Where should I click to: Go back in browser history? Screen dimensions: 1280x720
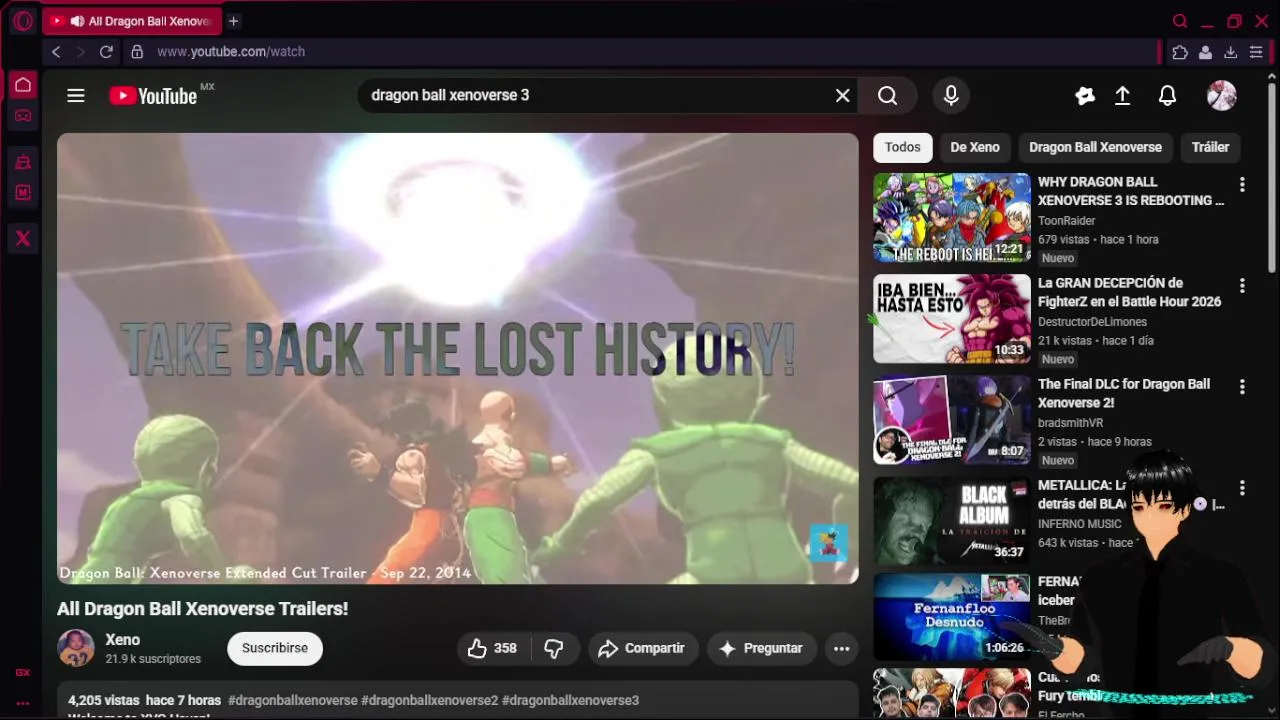[56, 52]
